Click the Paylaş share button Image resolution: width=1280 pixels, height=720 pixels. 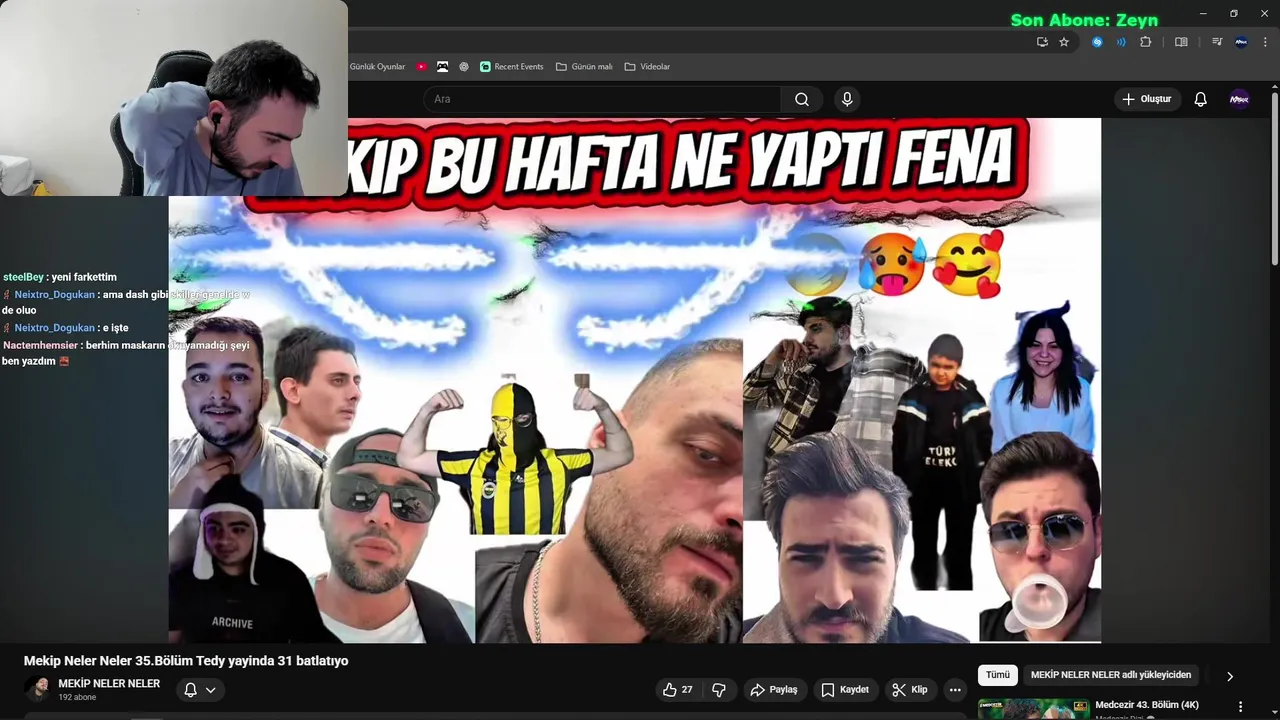coord(774,690)
